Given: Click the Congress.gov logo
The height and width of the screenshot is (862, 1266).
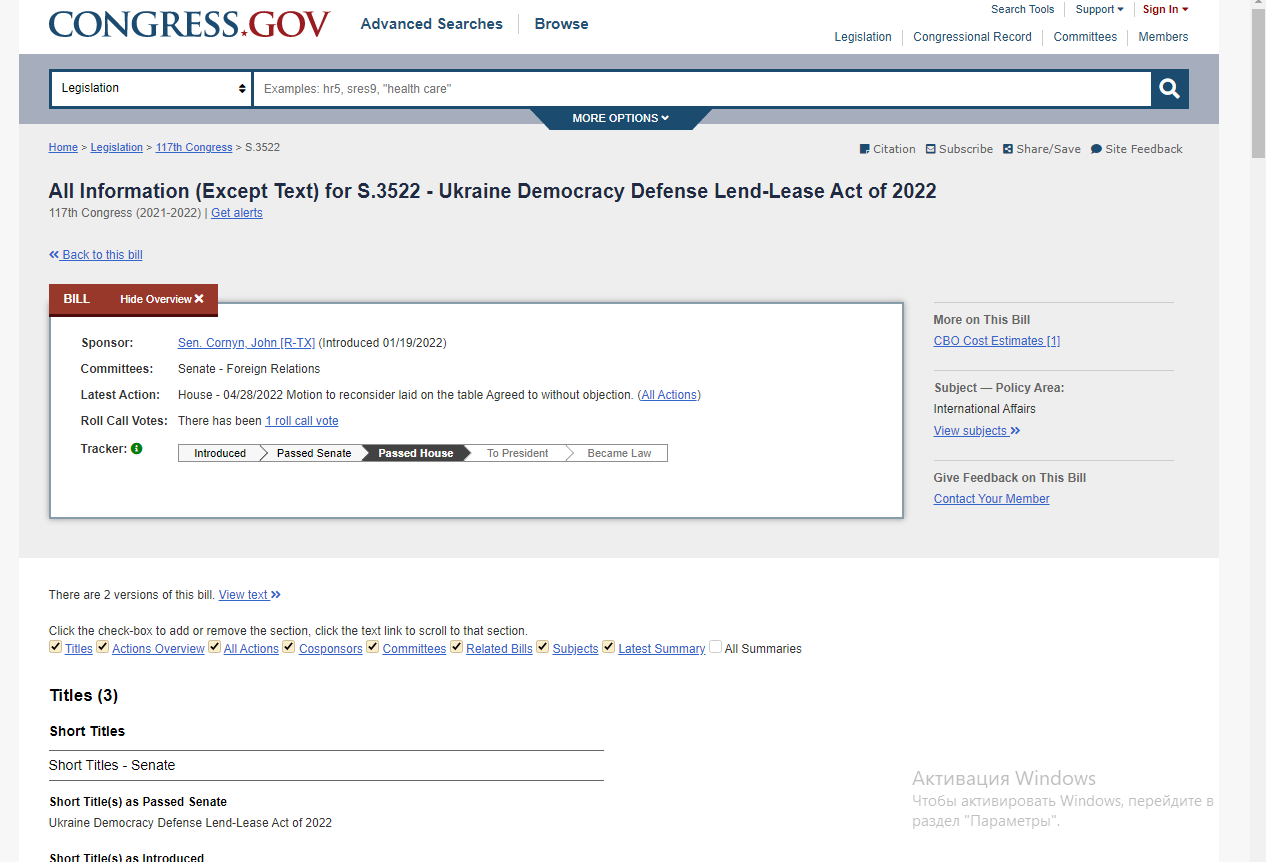Looking at the screenshot, I should [x=189, y=24].
